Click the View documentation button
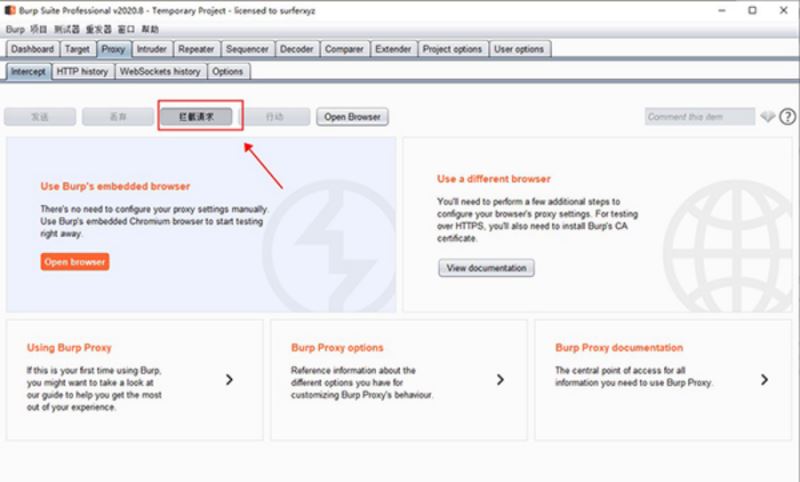Viewport: 800px width, 482px height. (x=486, y=268)
